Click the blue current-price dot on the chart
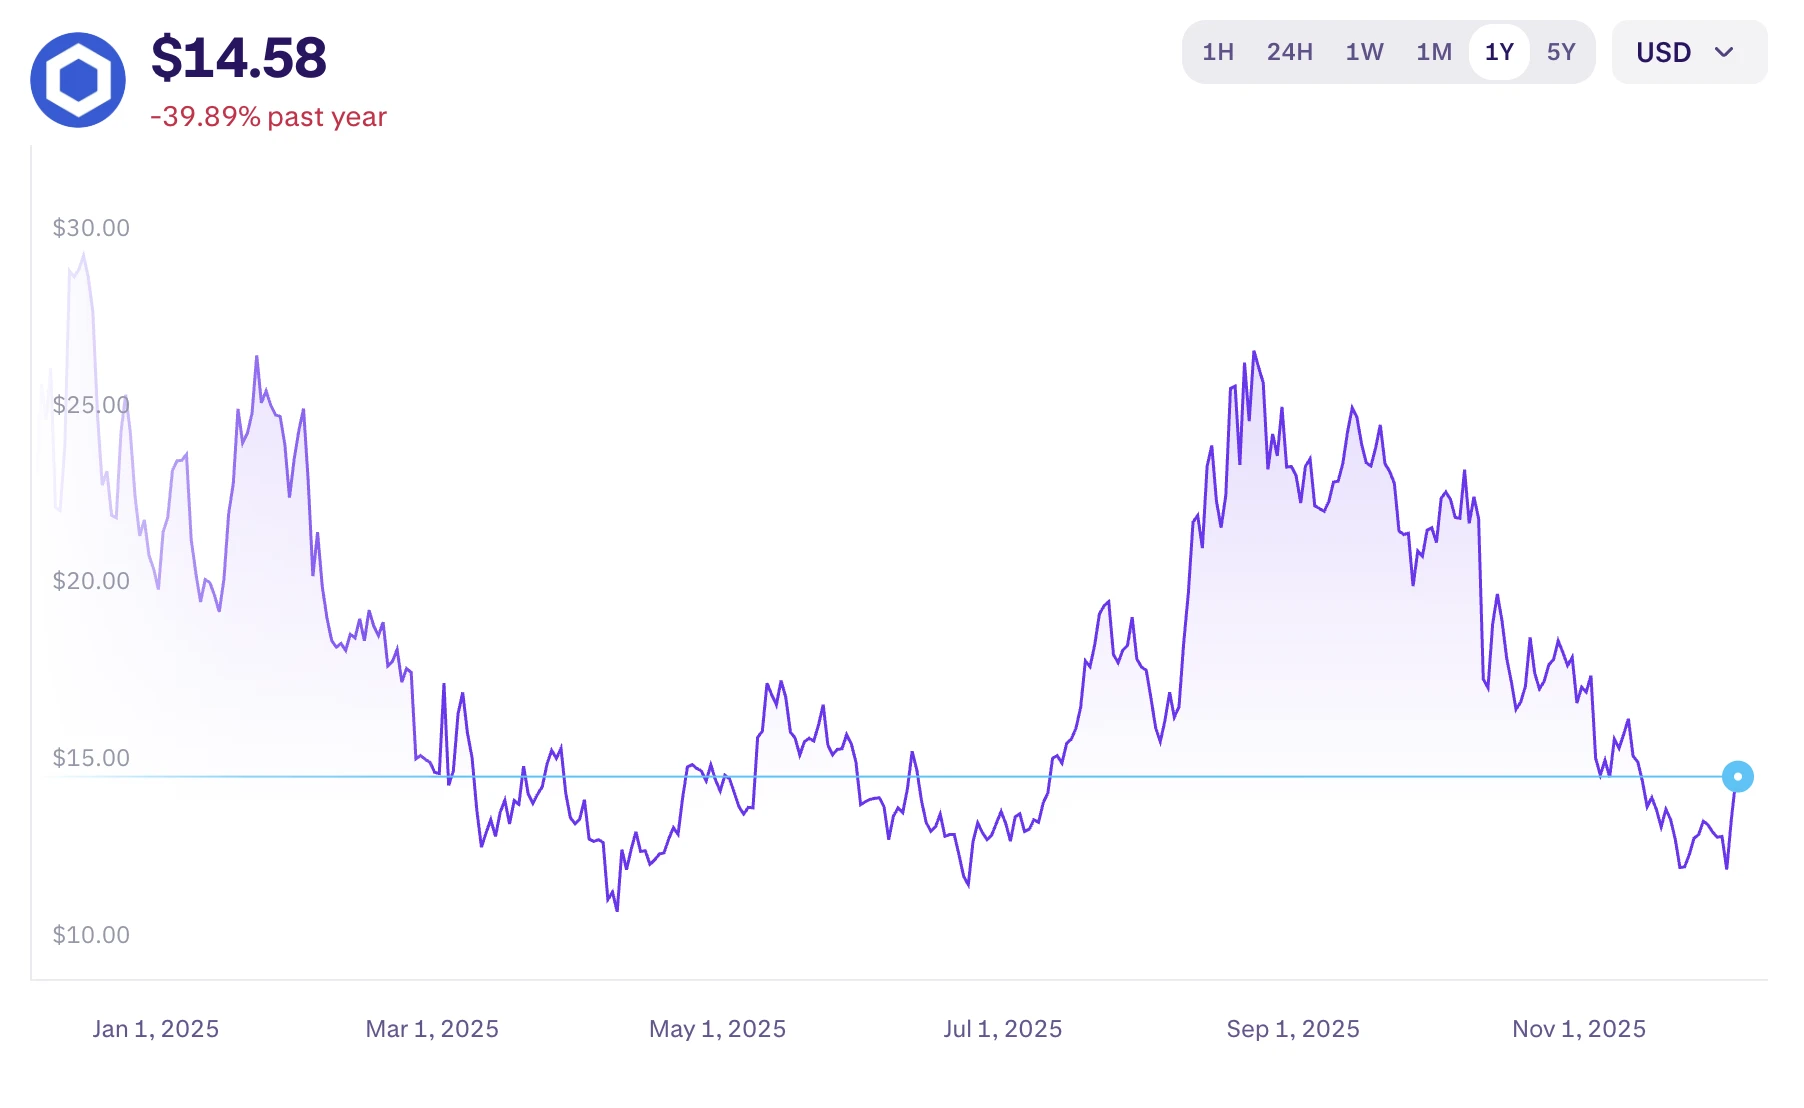 tap(1738, 777)
